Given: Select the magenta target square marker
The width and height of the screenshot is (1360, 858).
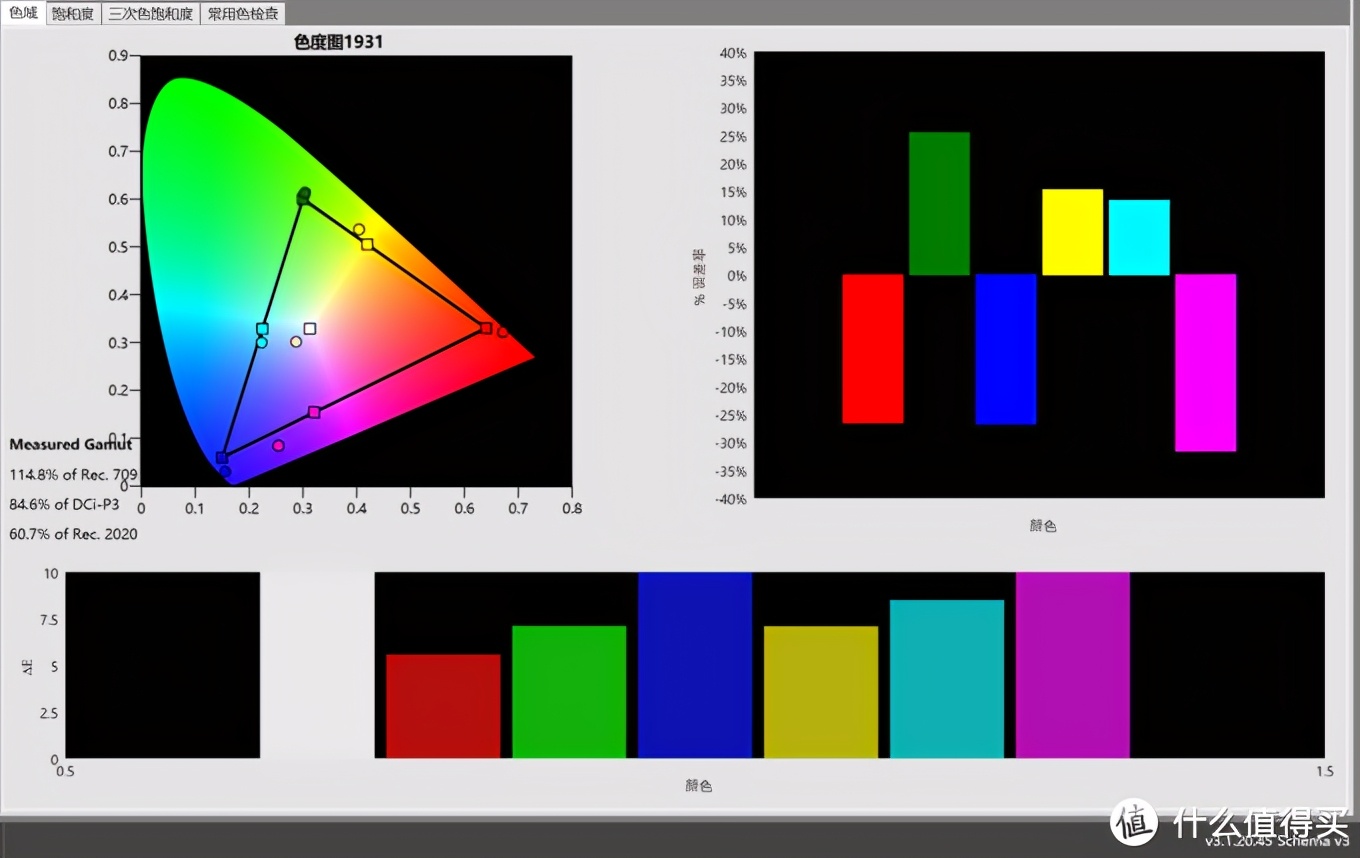Looking at the screenshot, I should [x=314, y=412].
